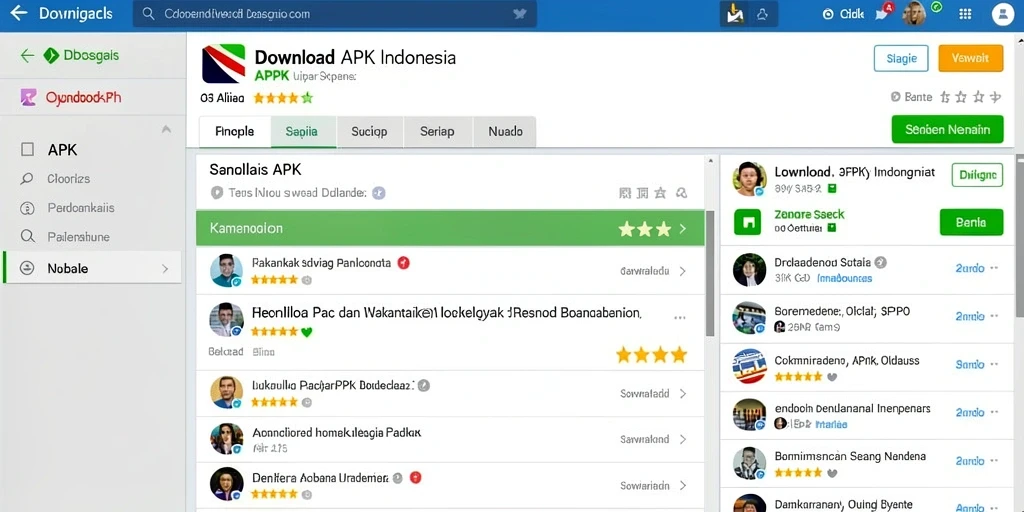This screenshot has width=1024, height=512.
Task: Open the account profile icon
Action: pyautogui.click(x=1003, y=14)
